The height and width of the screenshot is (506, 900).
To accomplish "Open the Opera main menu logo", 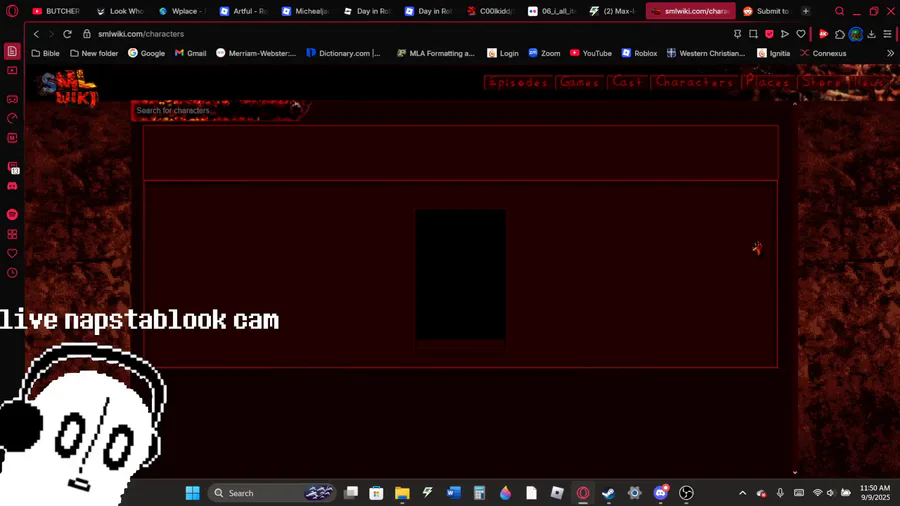I will pyautogui.click(x=12, y=11).
